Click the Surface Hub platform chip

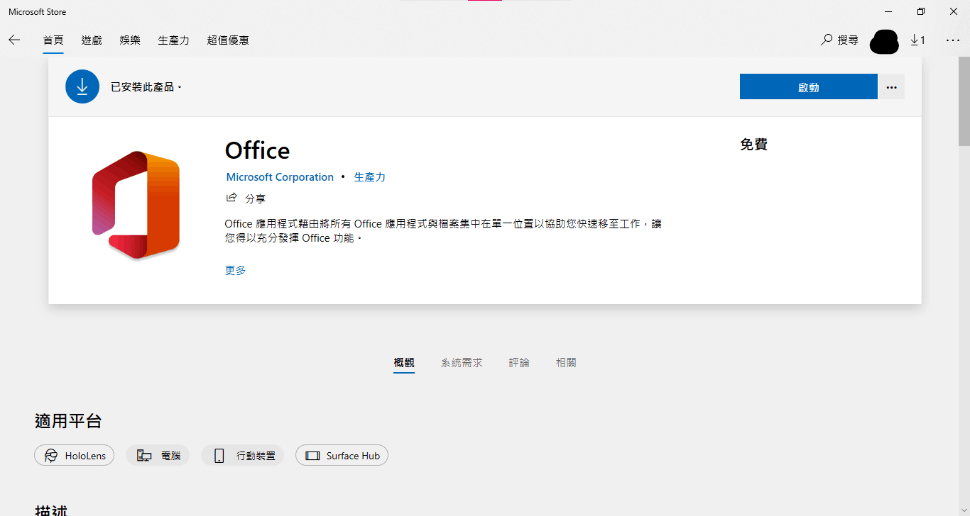[x=342, y=455]
